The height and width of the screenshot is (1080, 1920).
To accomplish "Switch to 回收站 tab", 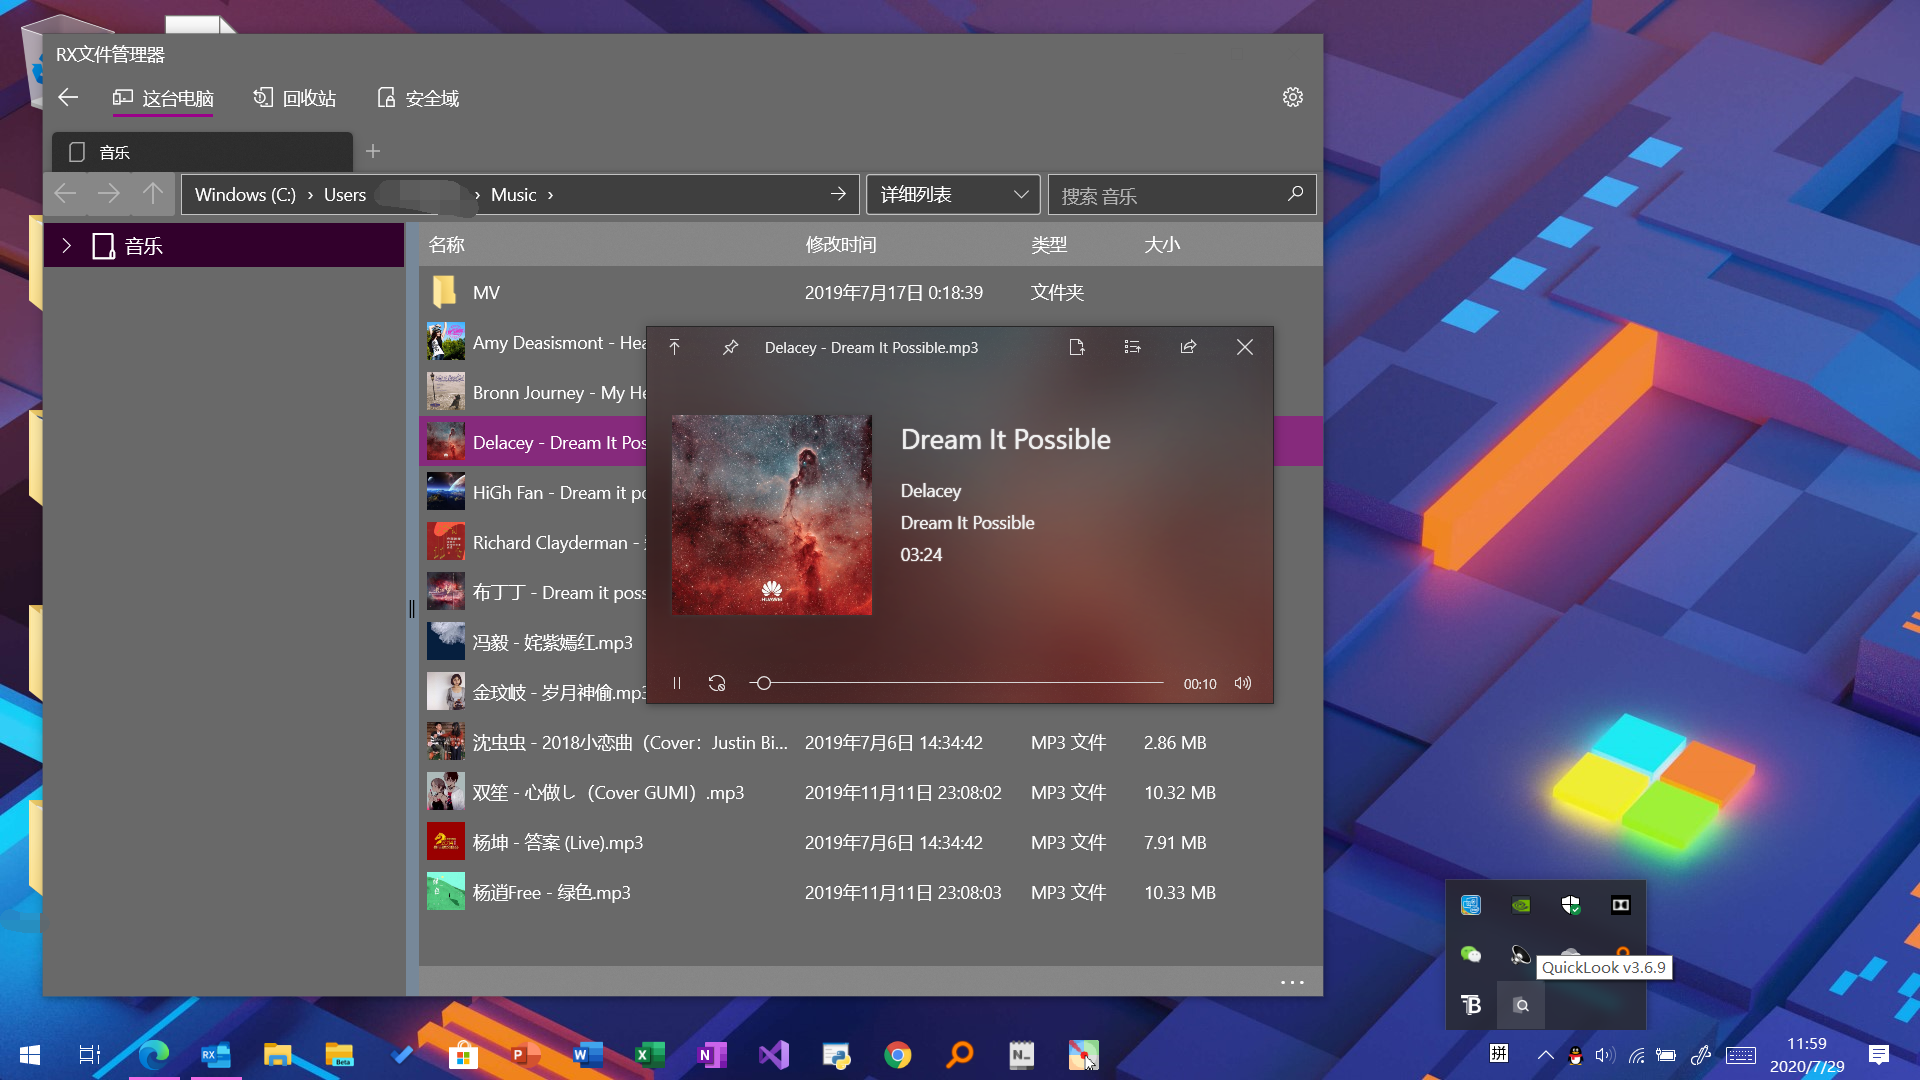I will click(295, 98).
